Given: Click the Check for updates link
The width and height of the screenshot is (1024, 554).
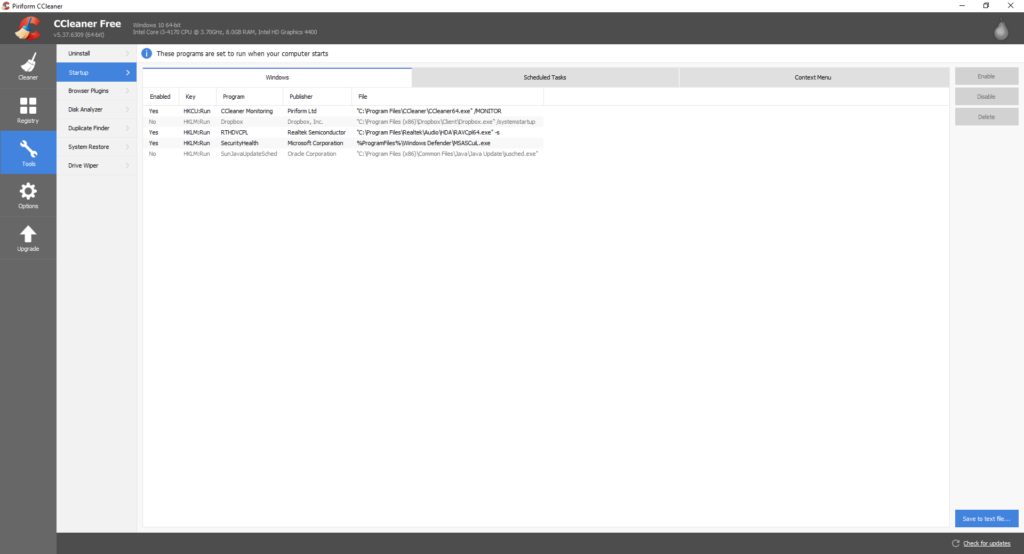Looking at the screenshot, I should 986,543.
